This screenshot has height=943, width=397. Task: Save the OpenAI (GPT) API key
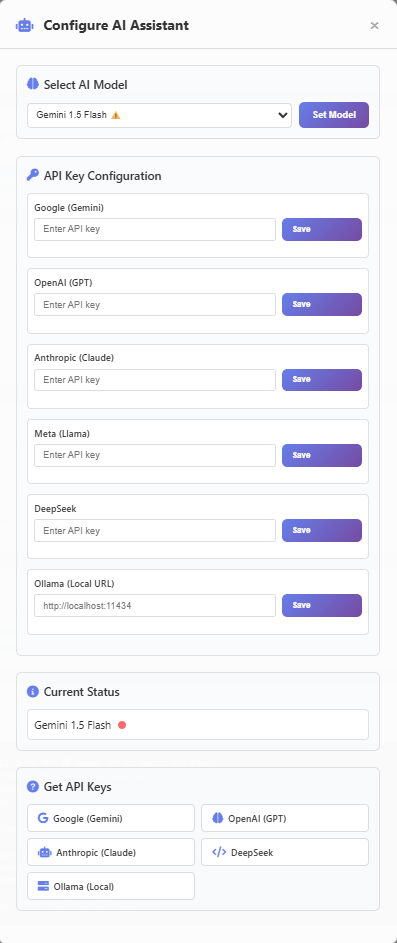[322, 304]
